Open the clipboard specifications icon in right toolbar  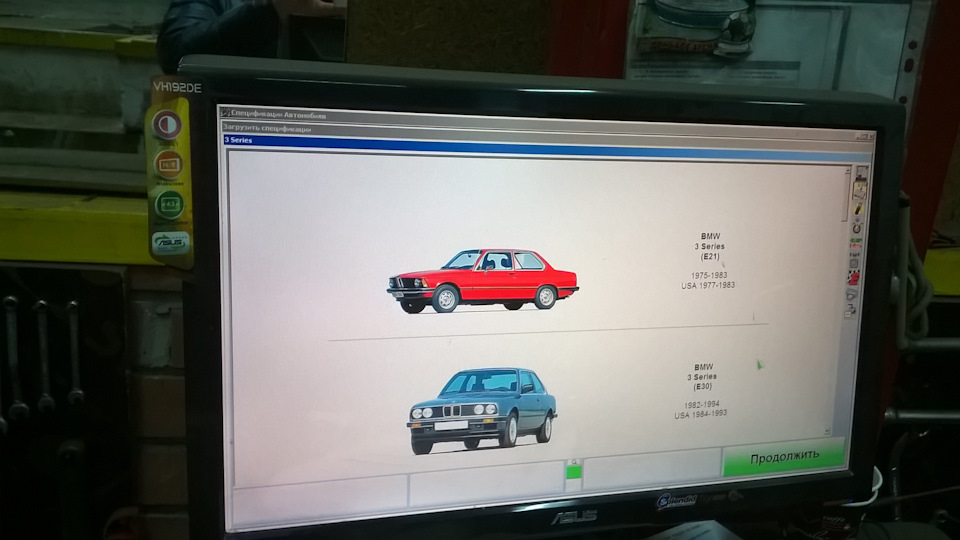(x=860, y=190)
